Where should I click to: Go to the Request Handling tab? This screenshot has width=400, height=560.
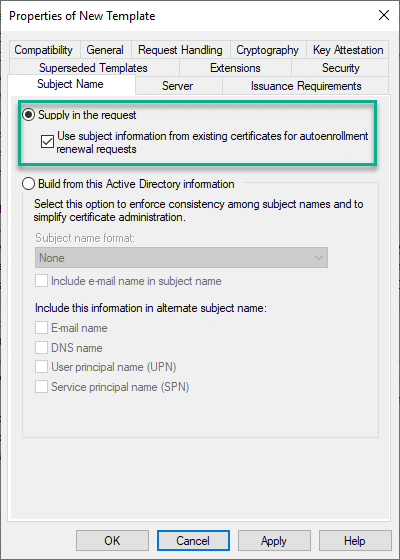click(180, 50)
